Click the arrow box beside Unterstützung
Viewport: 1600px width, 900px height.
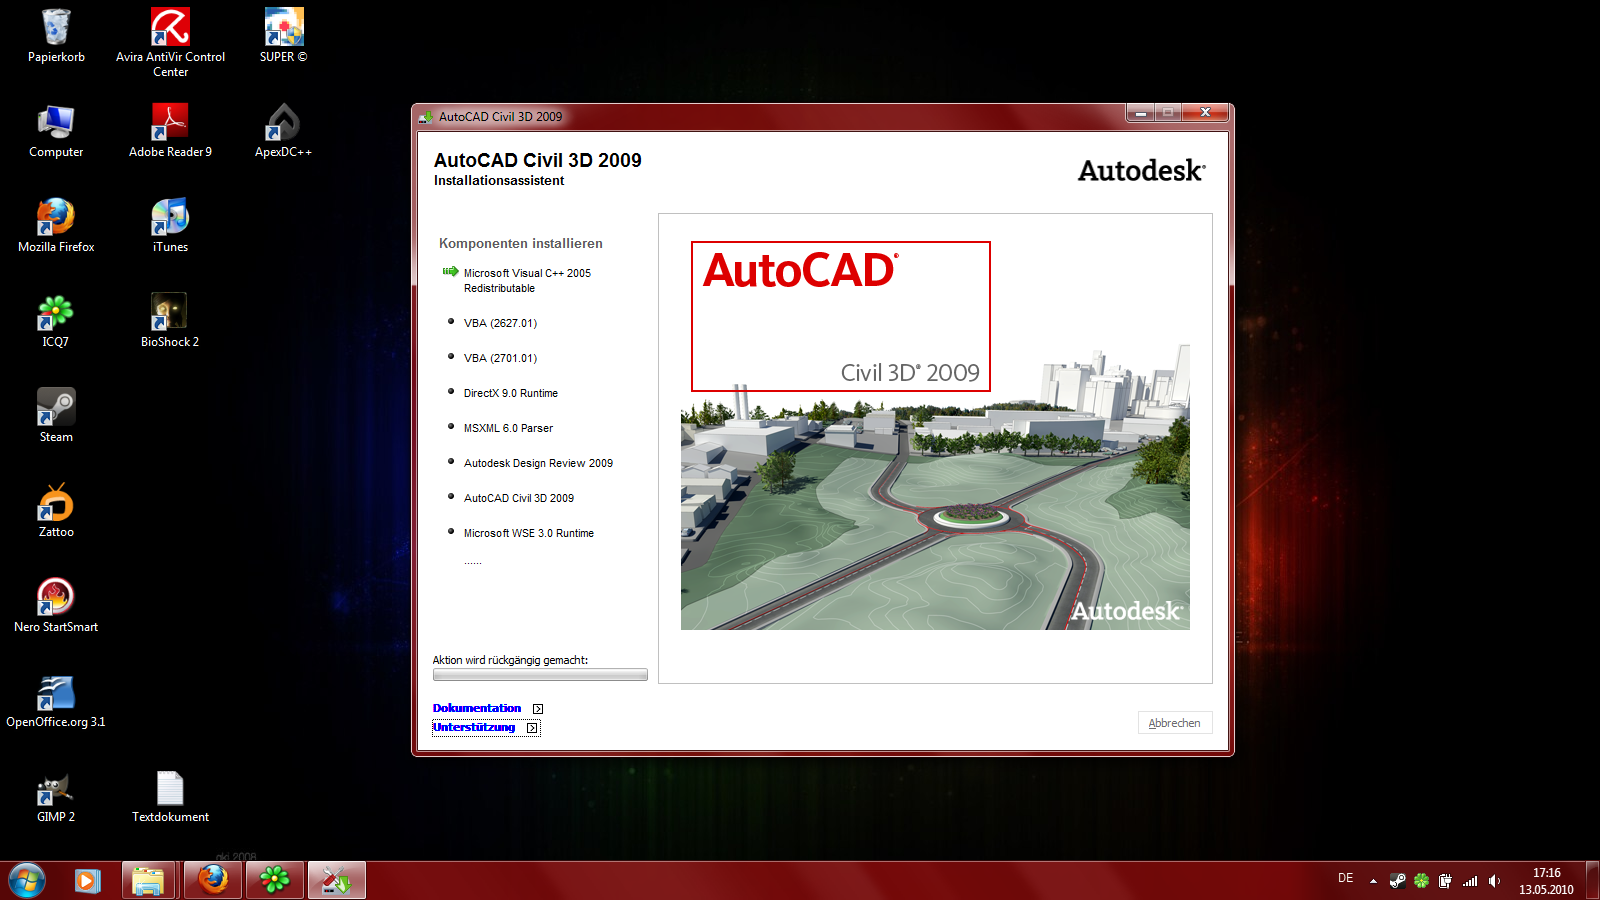tap(532, 728)
